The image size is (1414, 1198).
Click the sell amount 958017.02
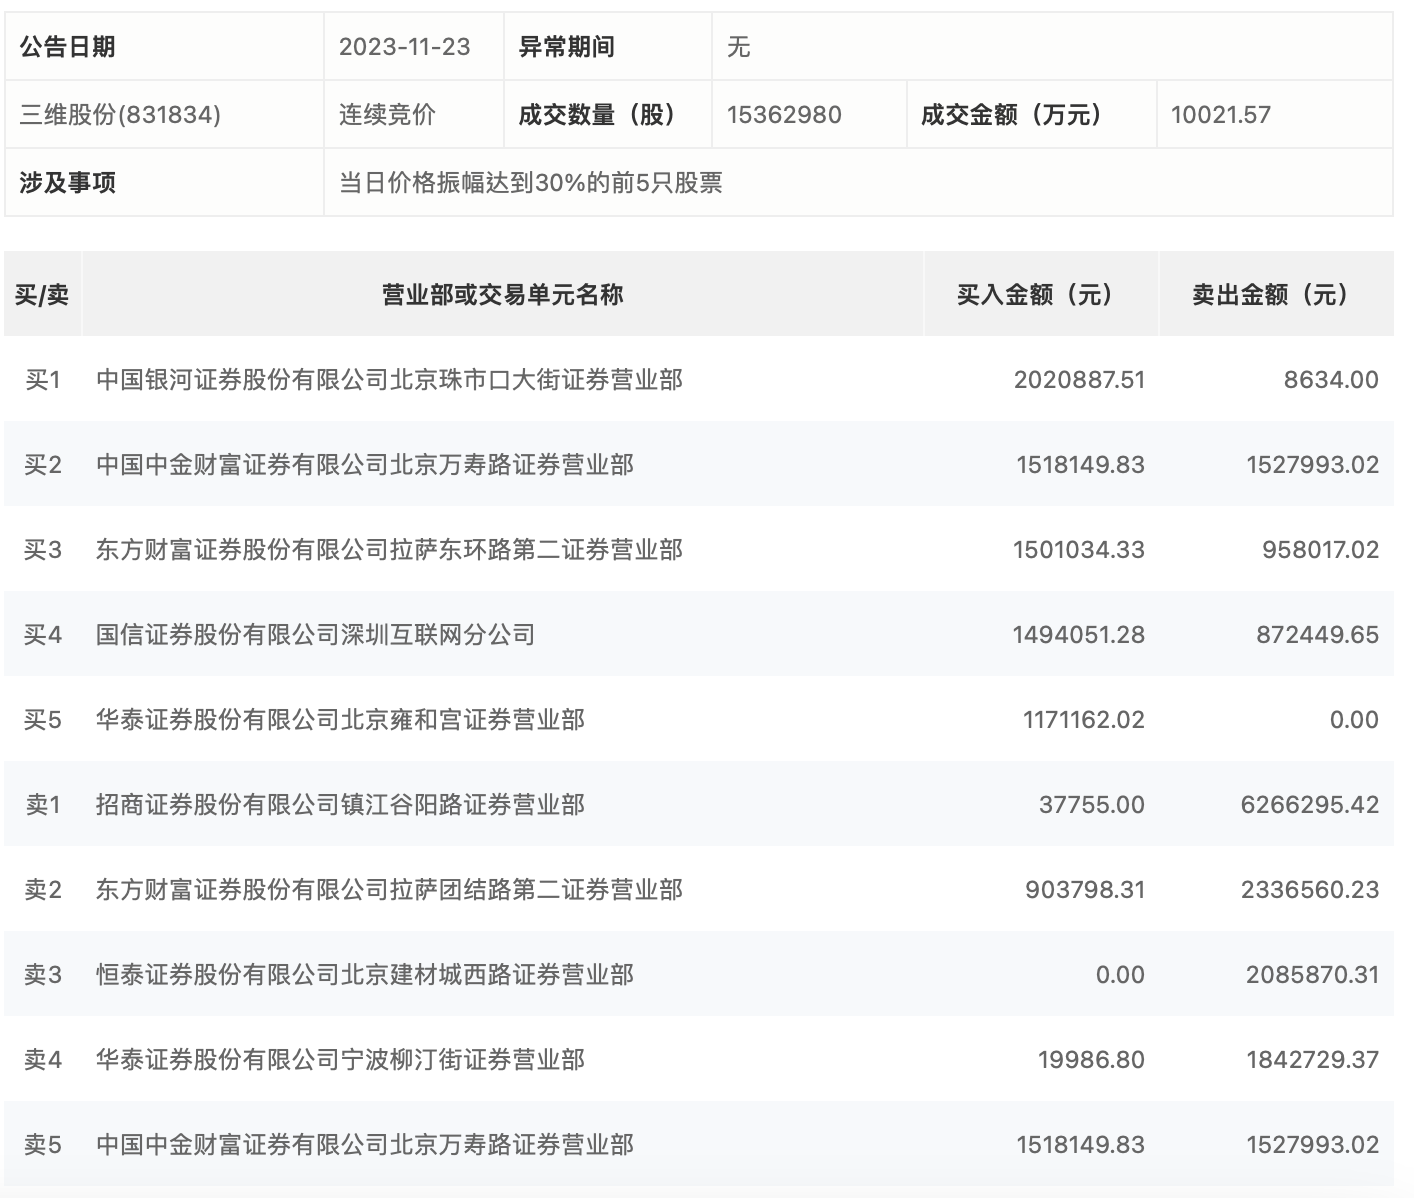coord(1320,550)
